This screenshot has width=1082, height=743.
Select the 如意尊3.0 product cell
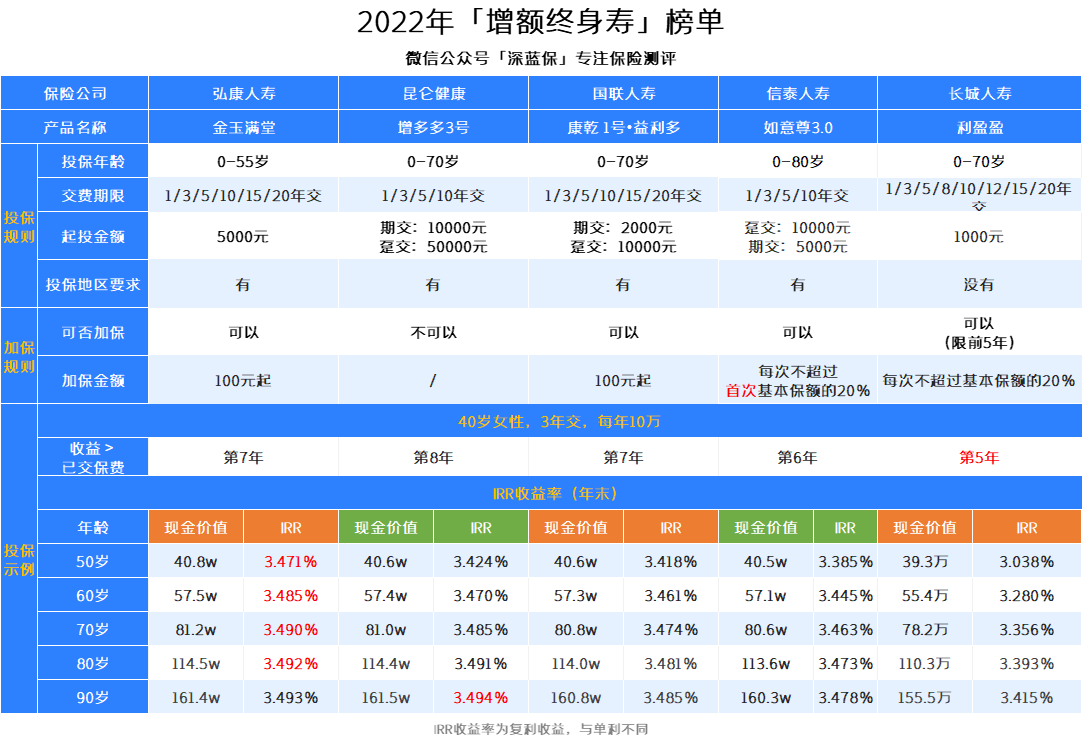coord(797,128)
